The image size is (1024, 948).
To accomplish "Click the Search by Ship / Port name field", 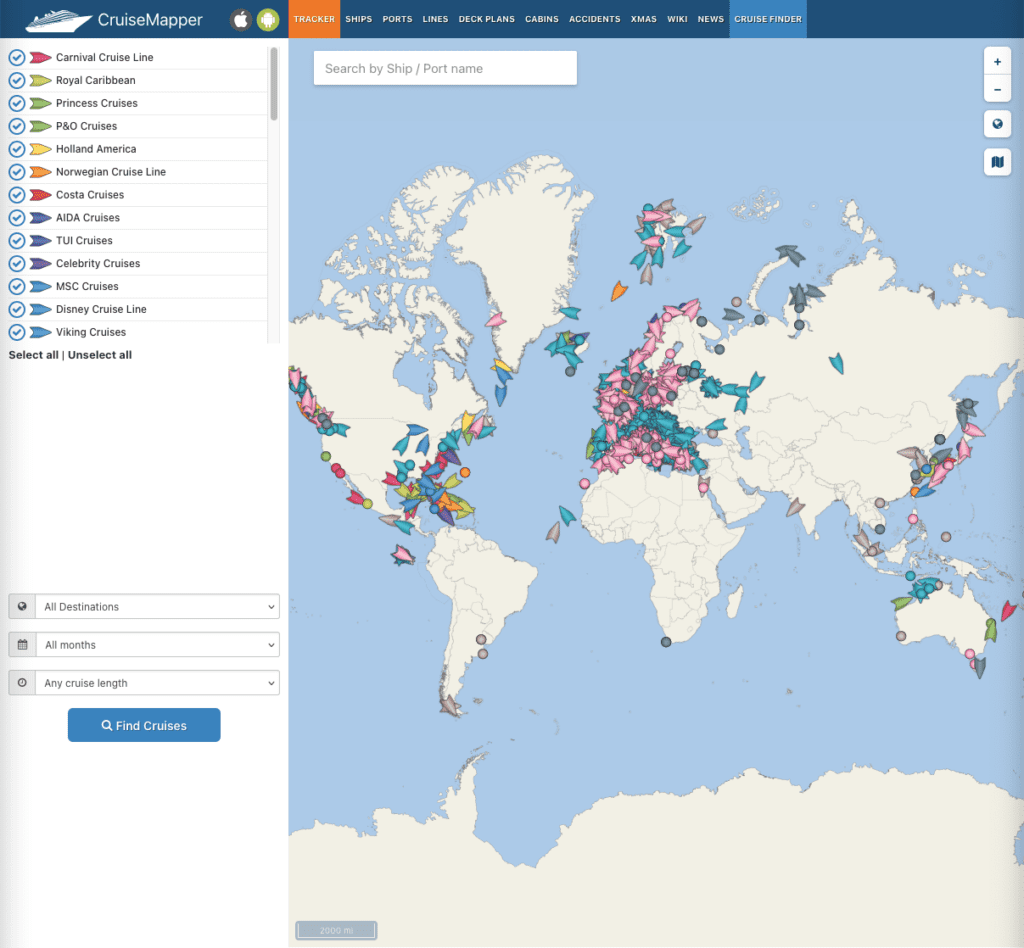I will (x=444, y=68).
